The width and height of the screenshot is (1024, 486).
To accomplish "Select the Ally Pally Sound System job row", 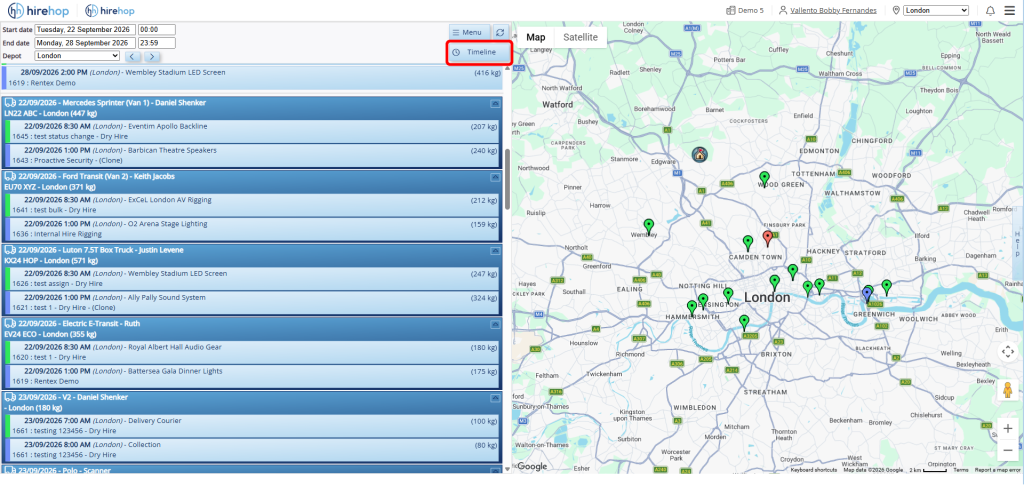I will (x=252, y=302).
